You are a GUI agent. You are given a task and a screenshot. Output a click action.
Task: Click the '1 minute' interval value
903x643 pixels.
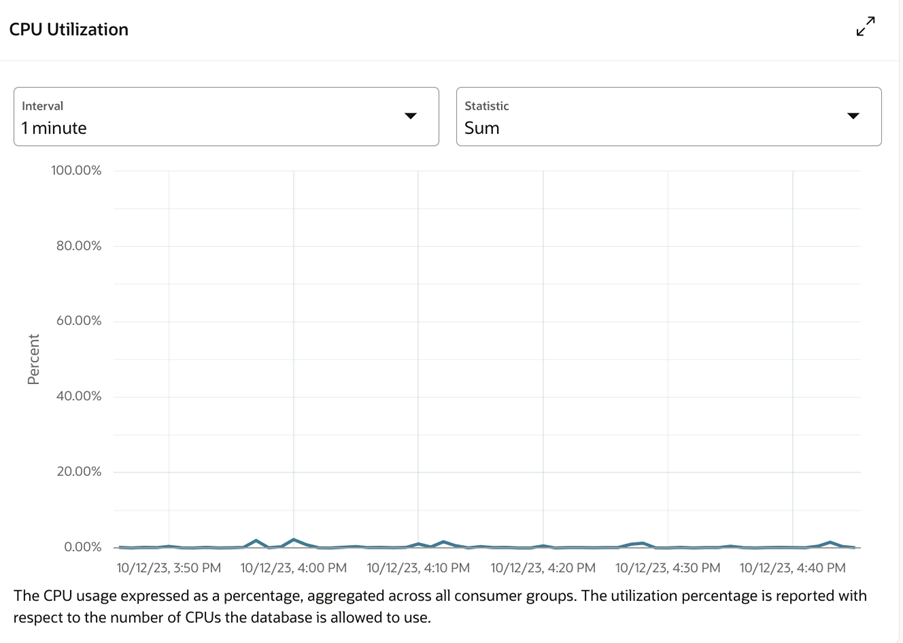coord(54,128)
